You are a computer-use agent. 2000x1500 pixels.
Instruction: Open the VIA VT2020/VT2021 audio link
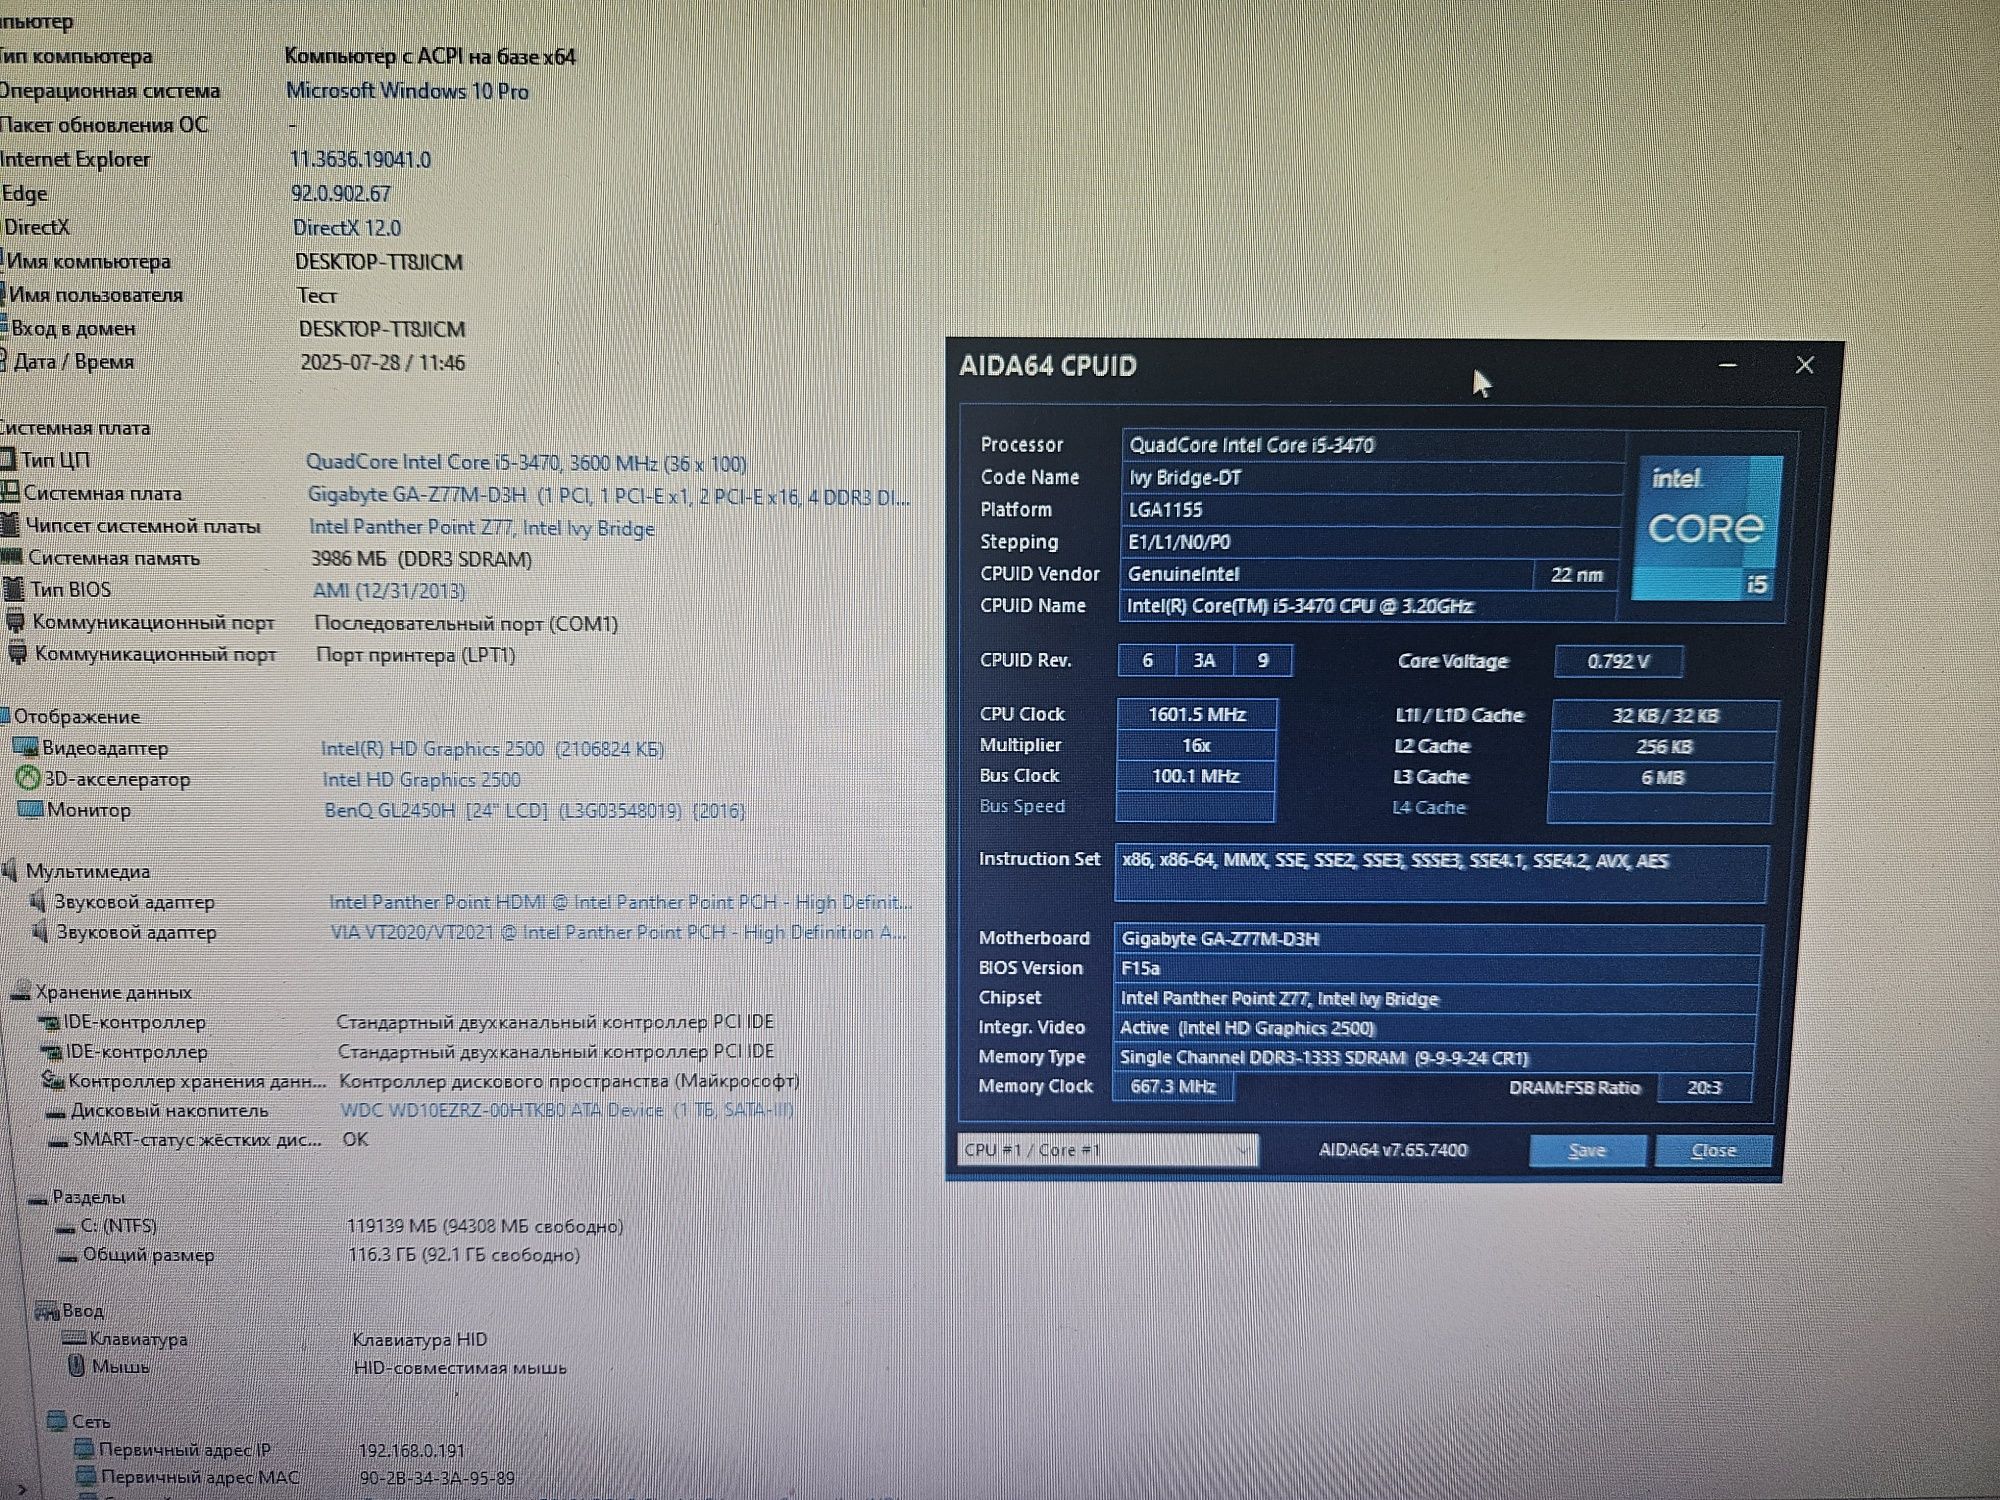(618, 932)
